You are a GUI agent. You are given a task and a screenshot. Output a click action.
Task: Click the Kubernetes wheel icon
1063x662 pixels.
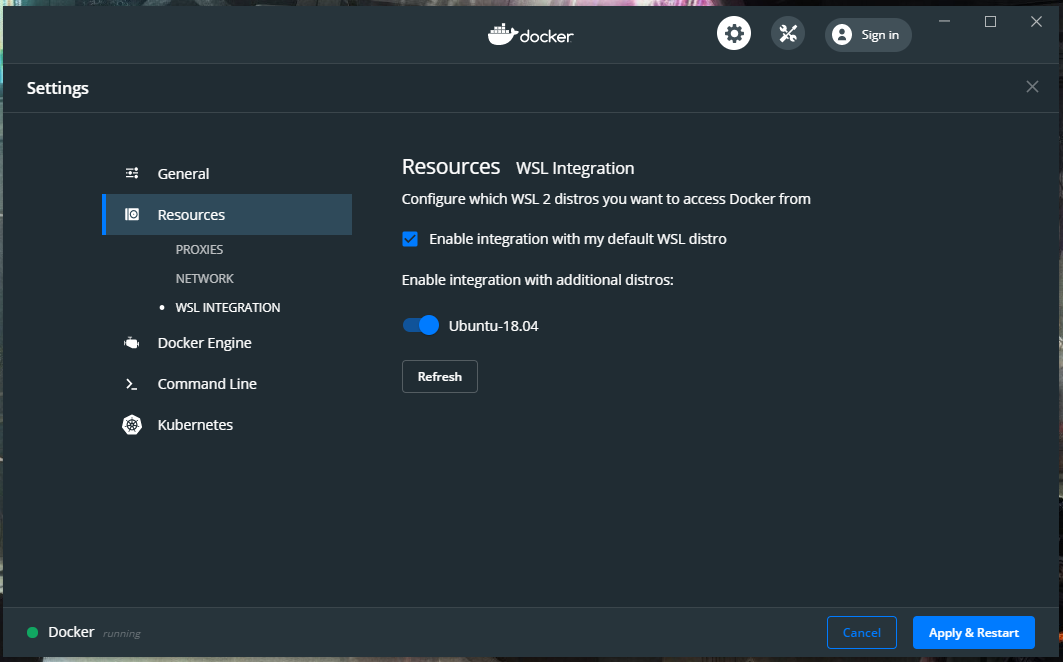click(132, 425)
